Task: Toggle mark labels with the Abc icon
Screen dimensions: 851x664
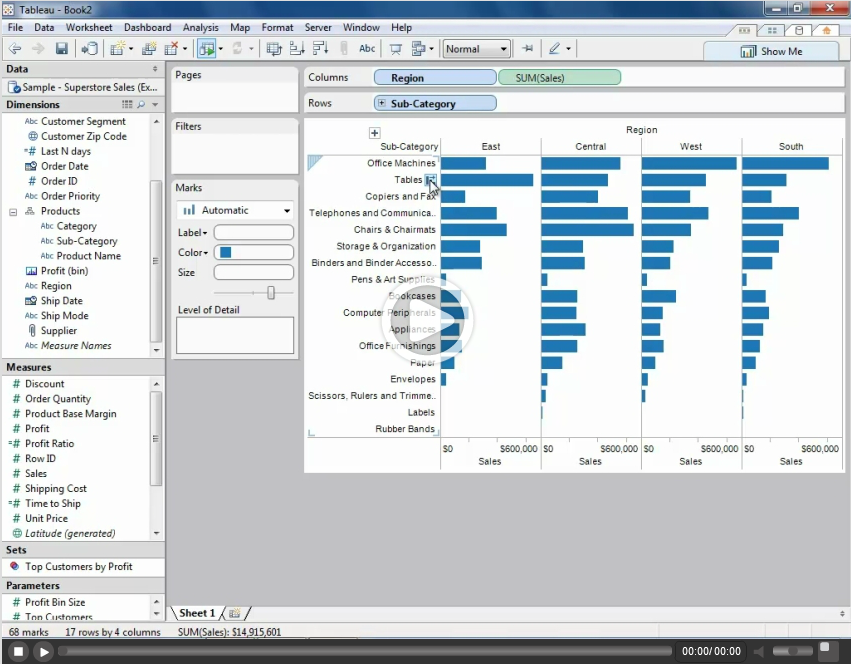Action: tap(367, 49)
